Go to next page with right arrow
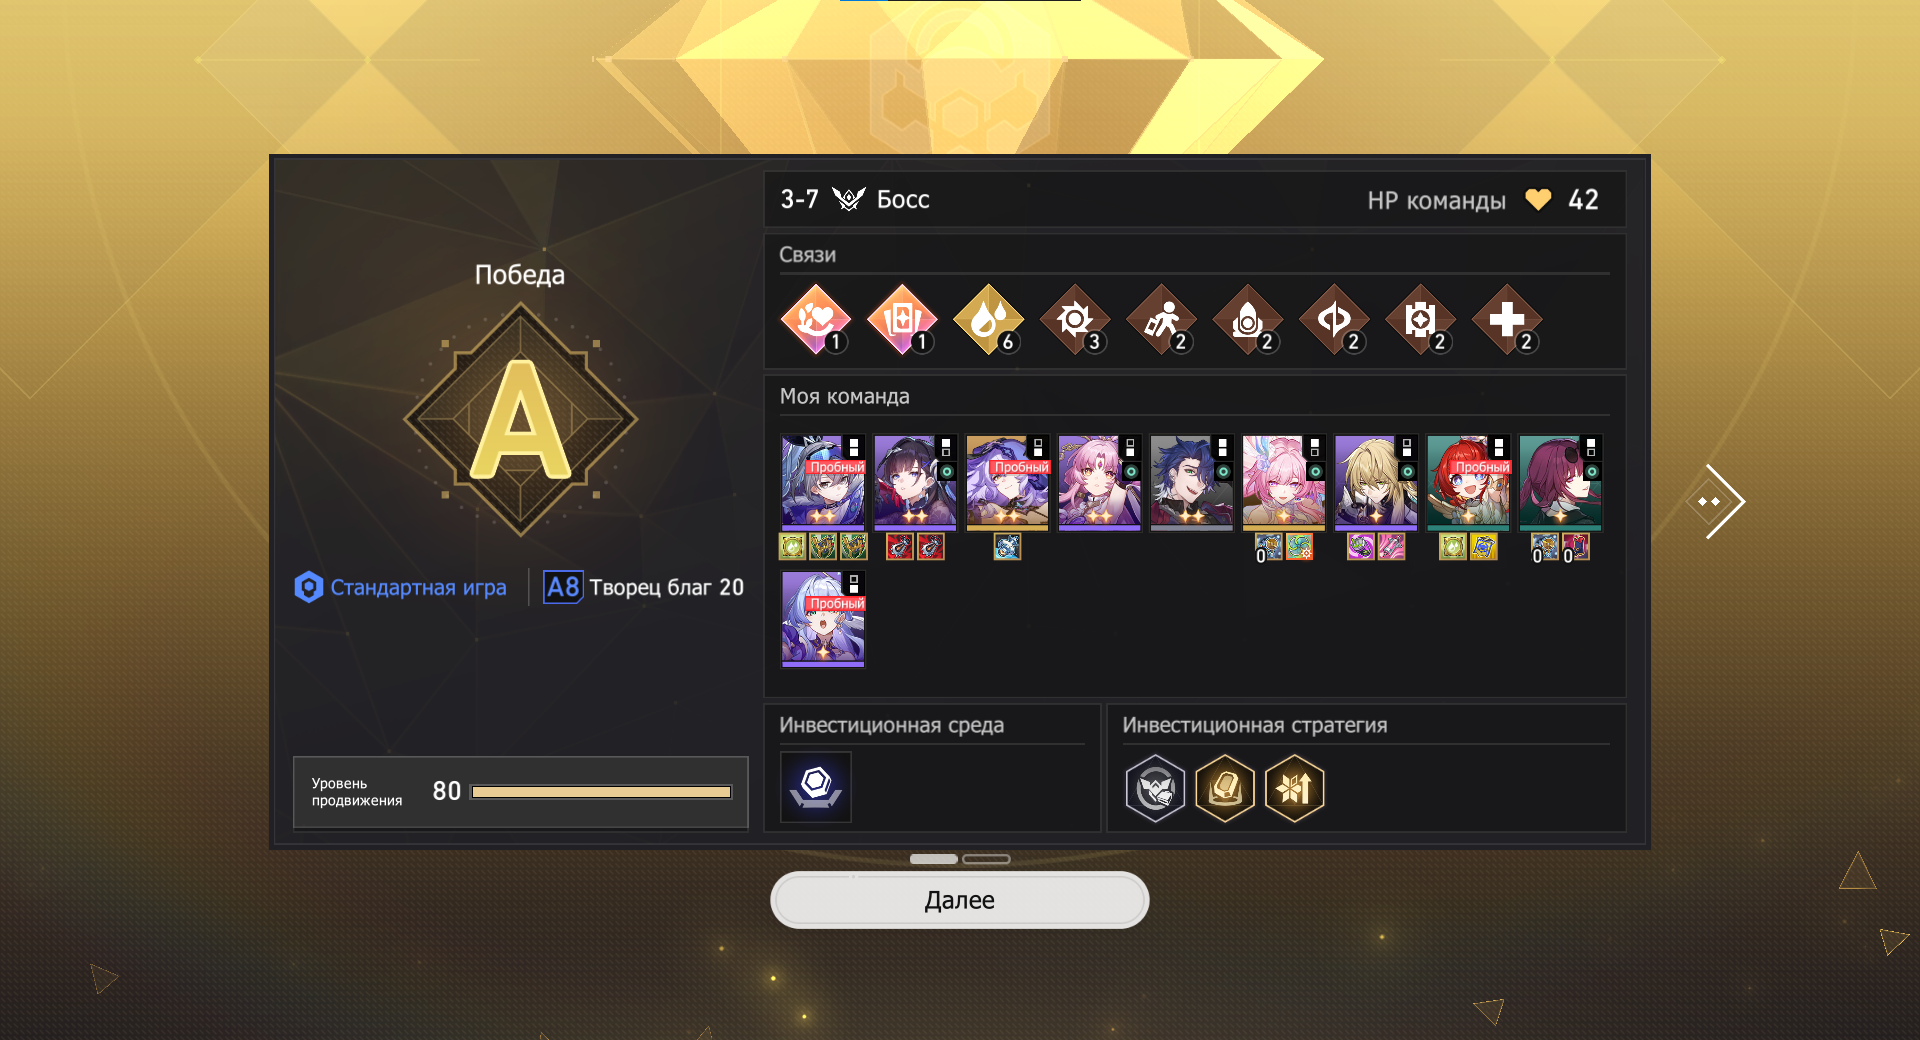 1718,501
